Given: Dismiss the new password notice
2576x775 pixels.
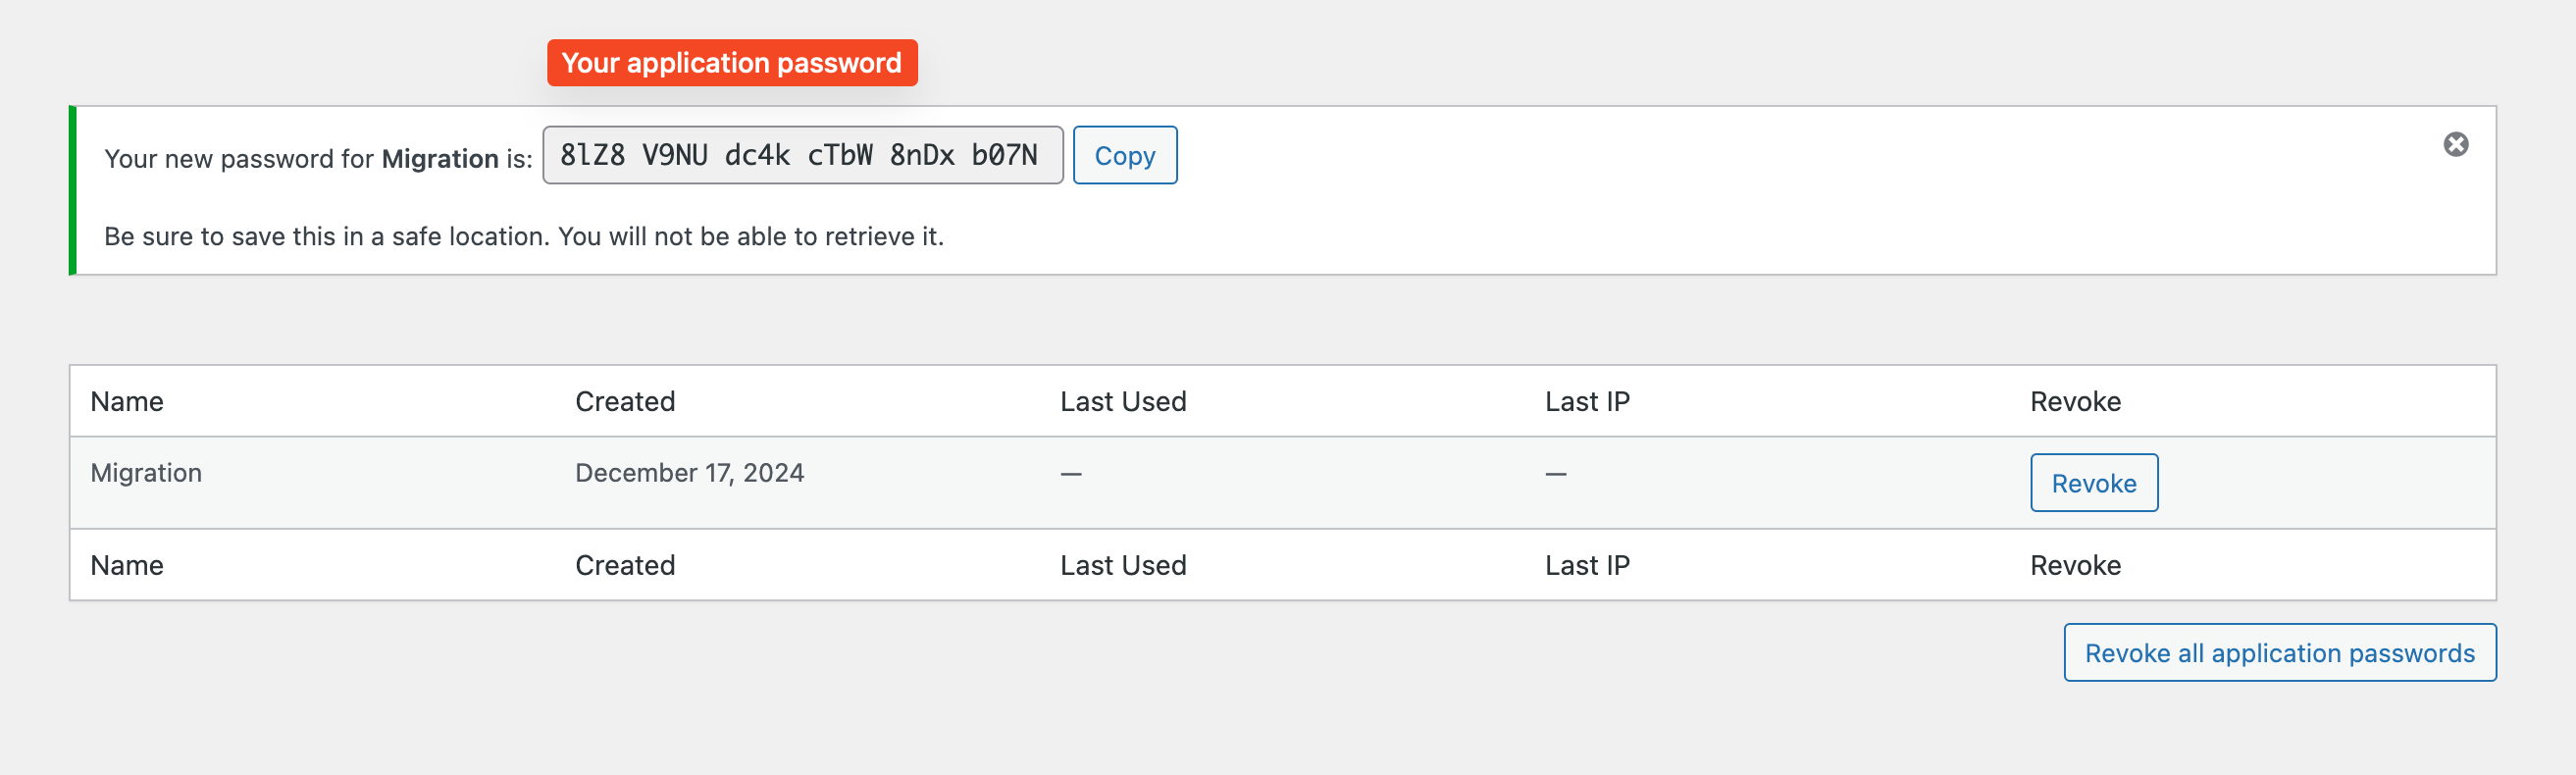Looking at the screenshot, I should click(x=2455, y=145).
